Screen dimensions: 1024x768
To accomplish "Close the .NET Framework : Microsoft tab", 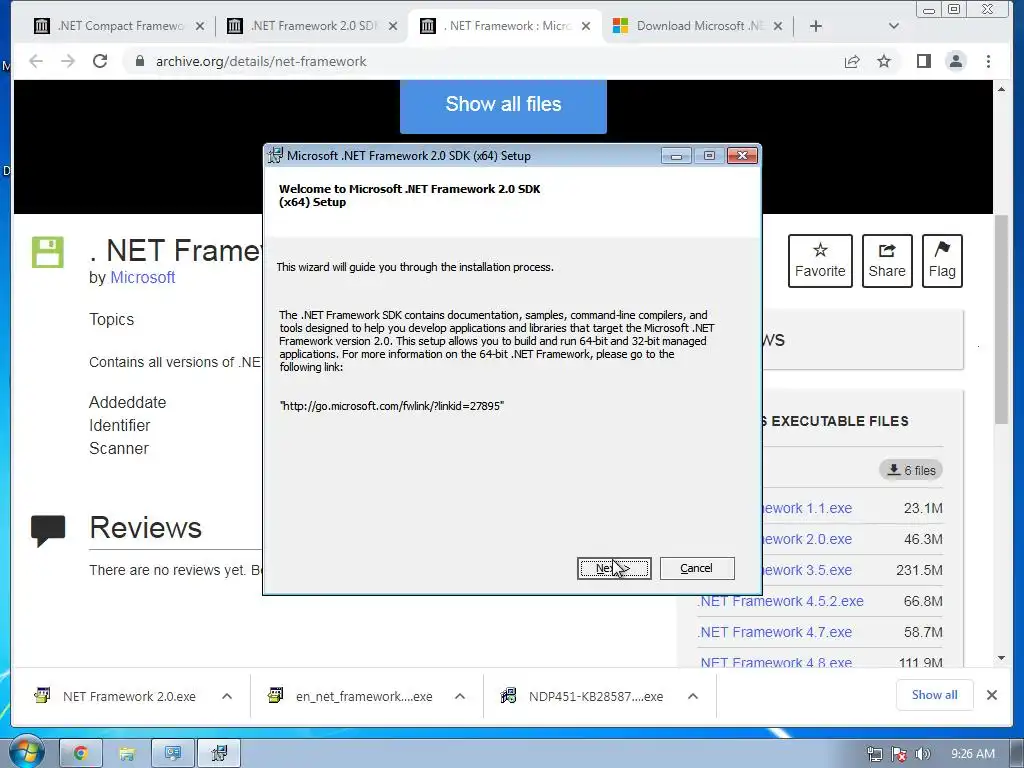I will [586, 26].
